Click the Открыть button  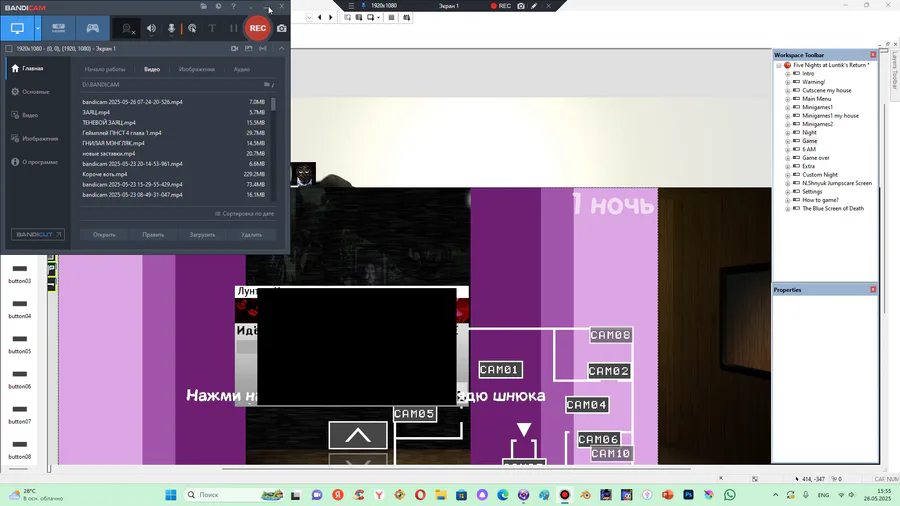(x=104, y=235)
